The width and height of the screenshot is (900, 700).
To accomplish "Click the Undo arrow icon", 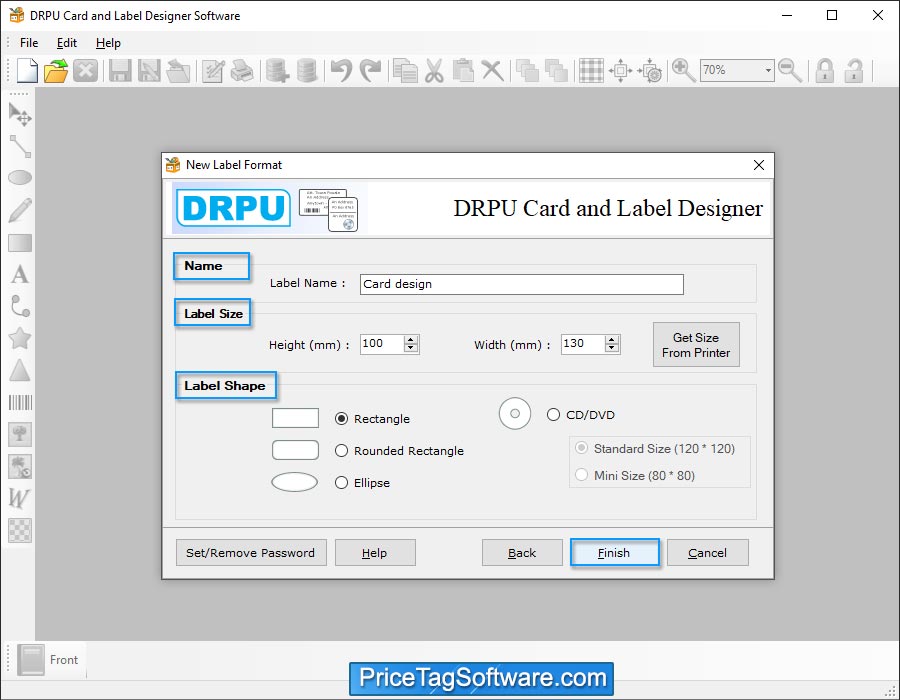I will pos(342,71).
